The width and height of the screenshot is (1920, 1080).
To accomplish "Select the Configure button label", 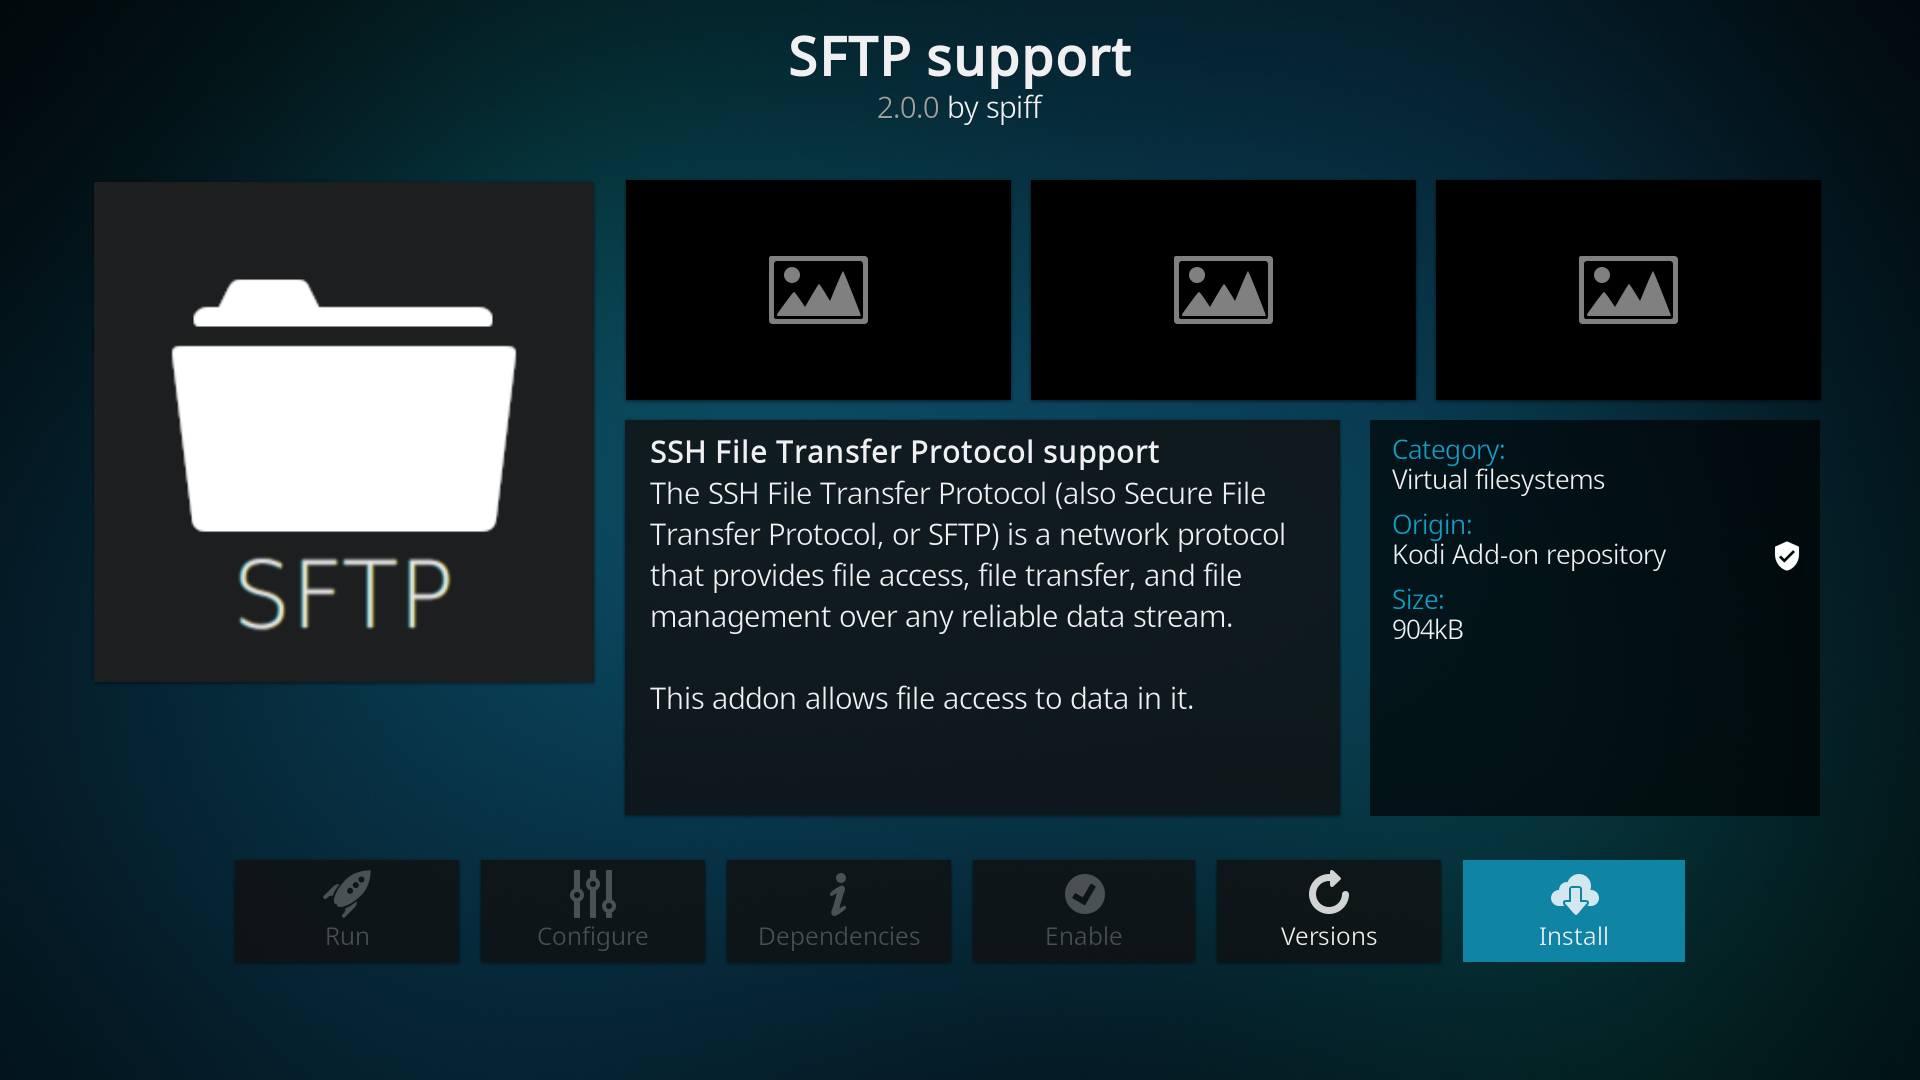I will coord(593,937).
